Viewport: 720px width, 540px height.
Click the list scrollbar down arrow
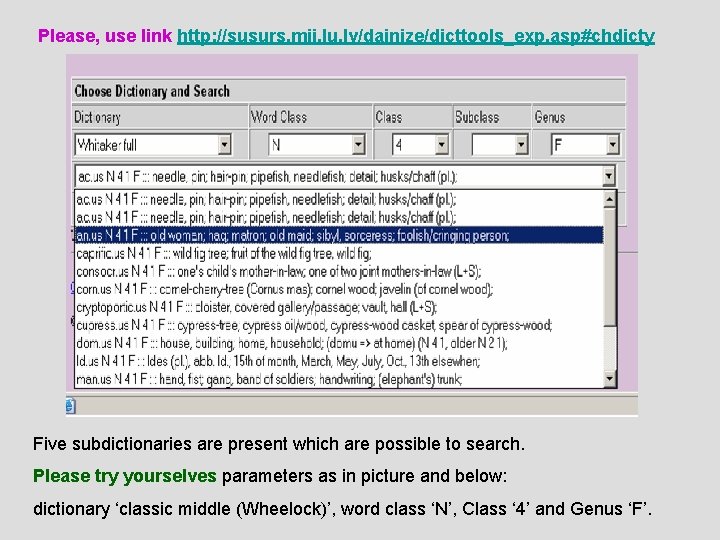coord(609,379)
